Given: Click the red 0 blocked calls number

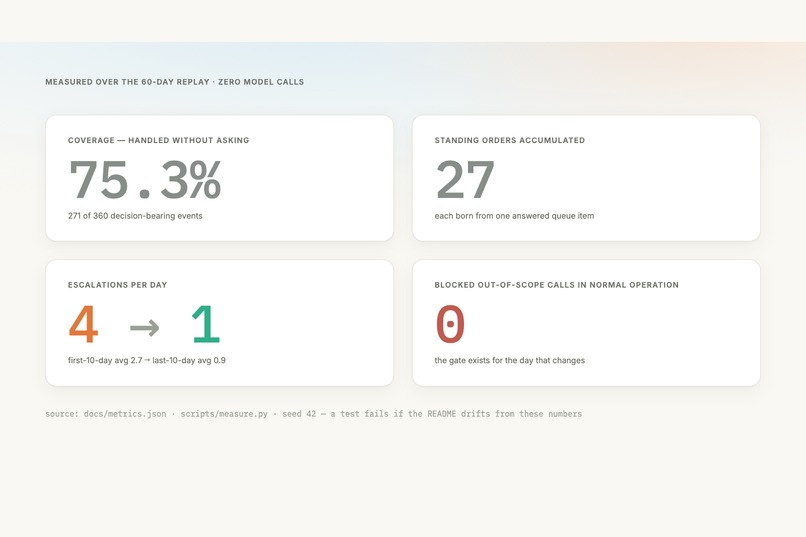Looking at the screenshot, I should tap(450, 324).
